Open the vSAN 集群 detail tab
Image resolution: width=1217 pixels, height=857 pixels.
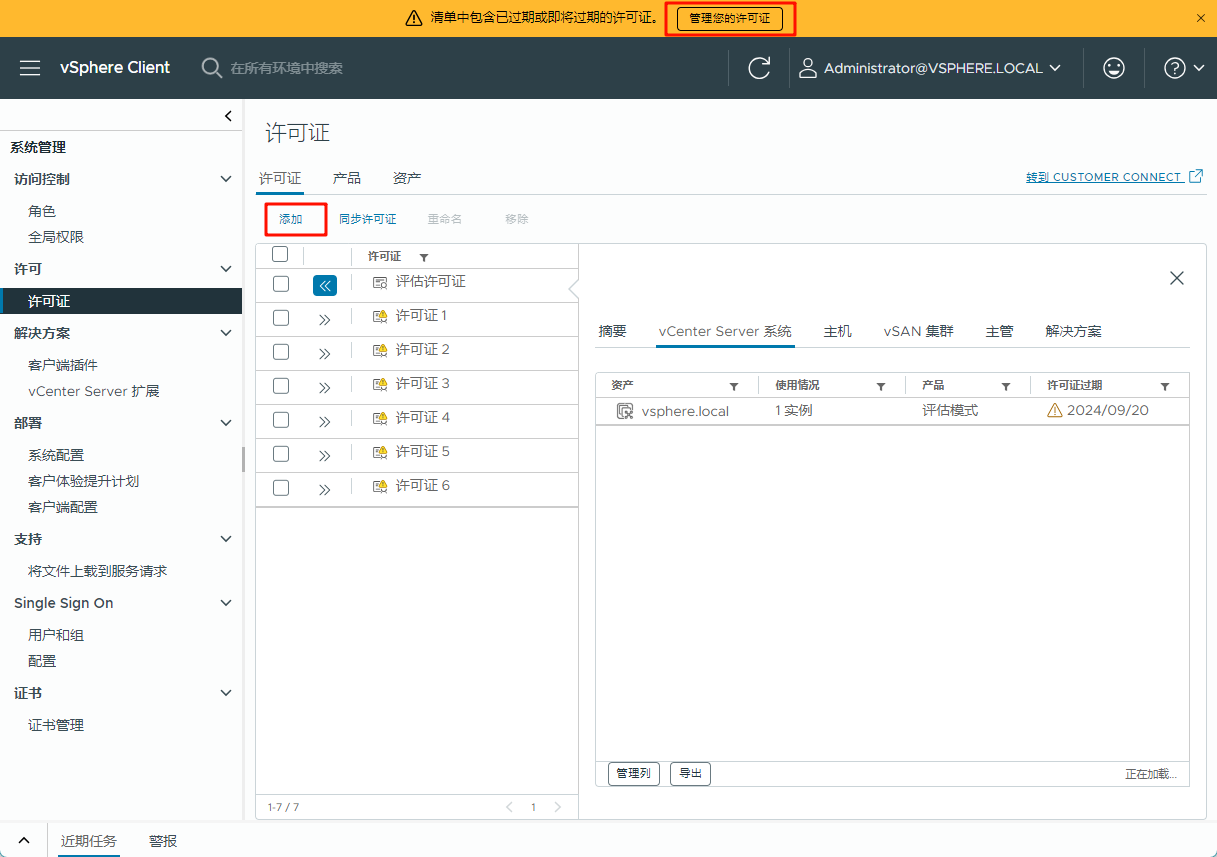click(918, 331)
